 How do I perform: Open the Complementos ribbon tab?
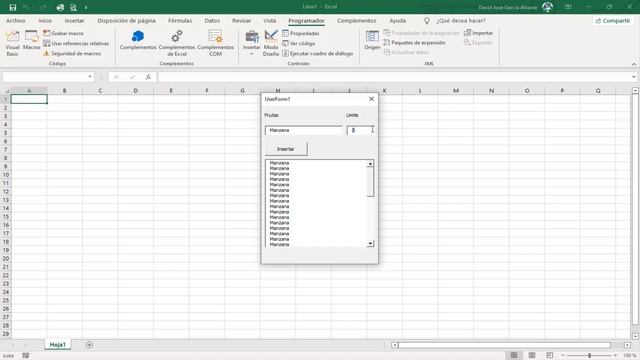357,20
